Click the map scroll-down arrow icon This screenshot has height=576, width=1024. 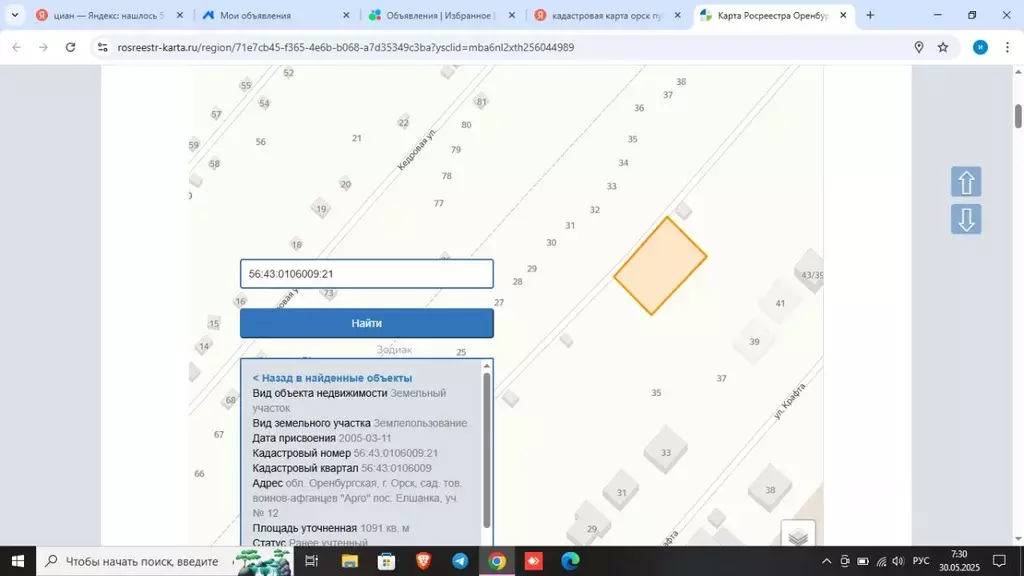pos(966,219)
